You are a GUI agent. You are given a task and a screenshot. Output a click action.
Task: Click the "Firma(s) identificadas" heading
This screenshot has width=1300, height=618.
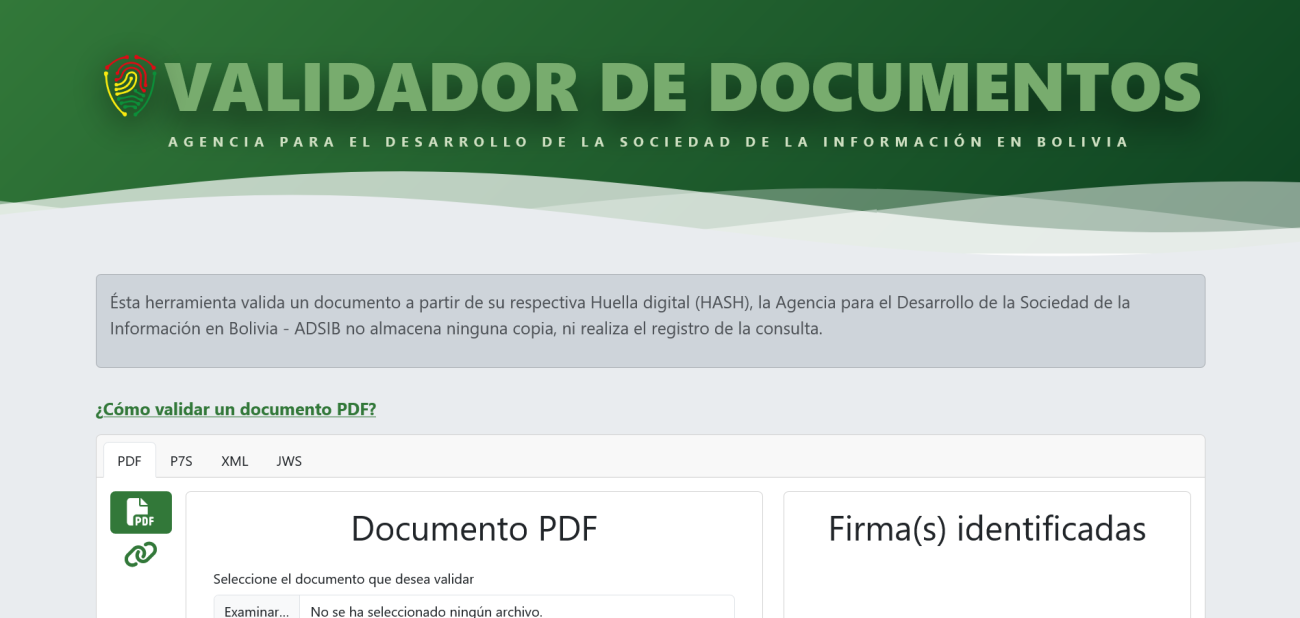[x=986, y=529]
